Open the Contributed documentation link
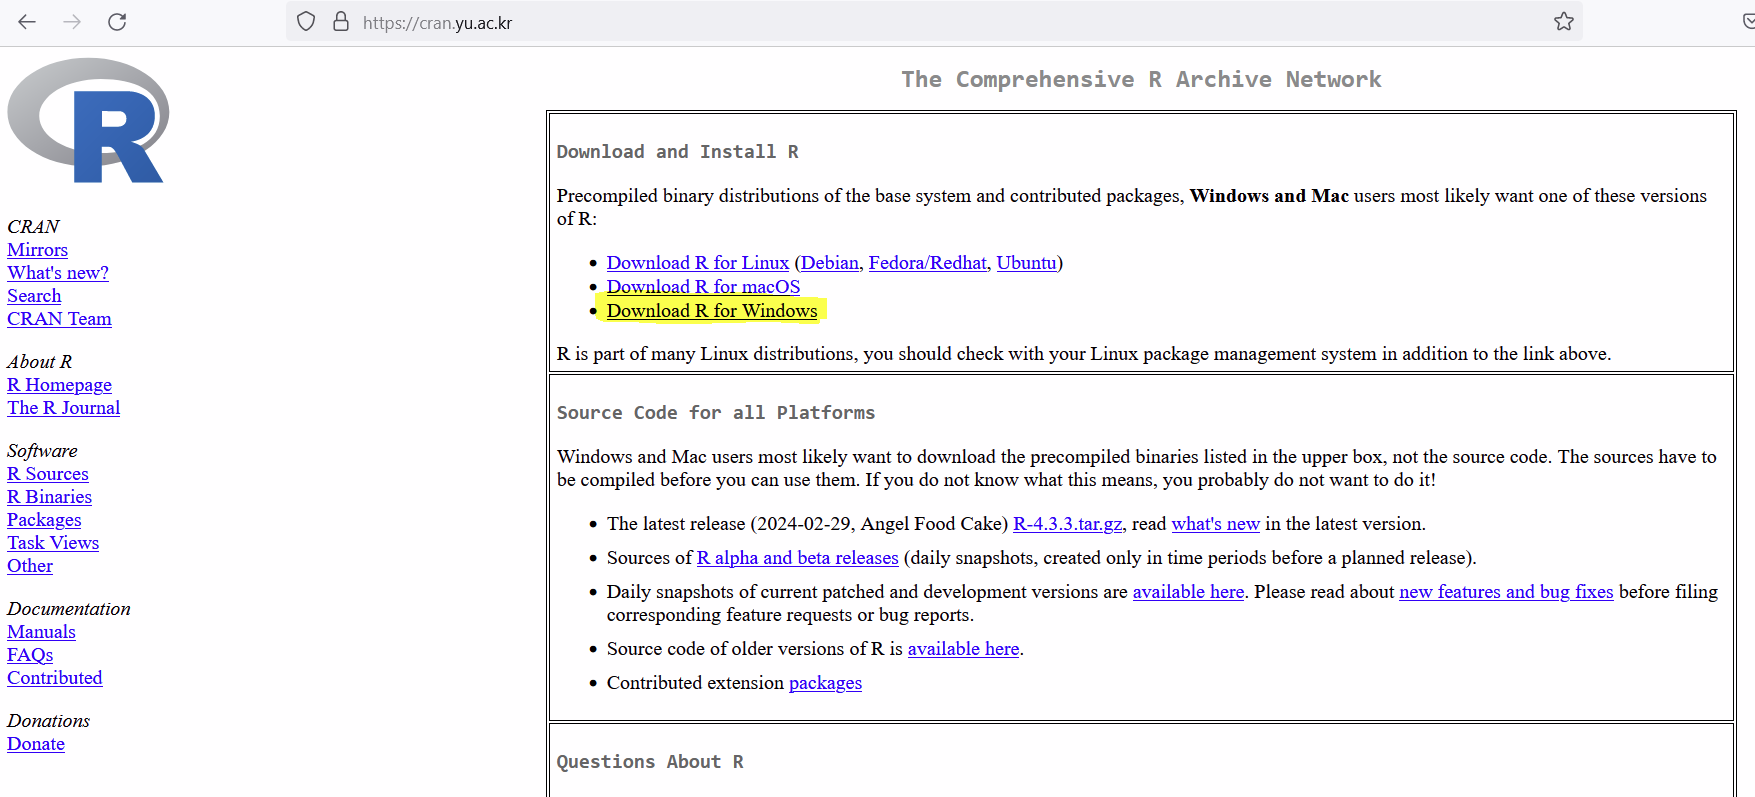1755x797 pixels. 55,678
